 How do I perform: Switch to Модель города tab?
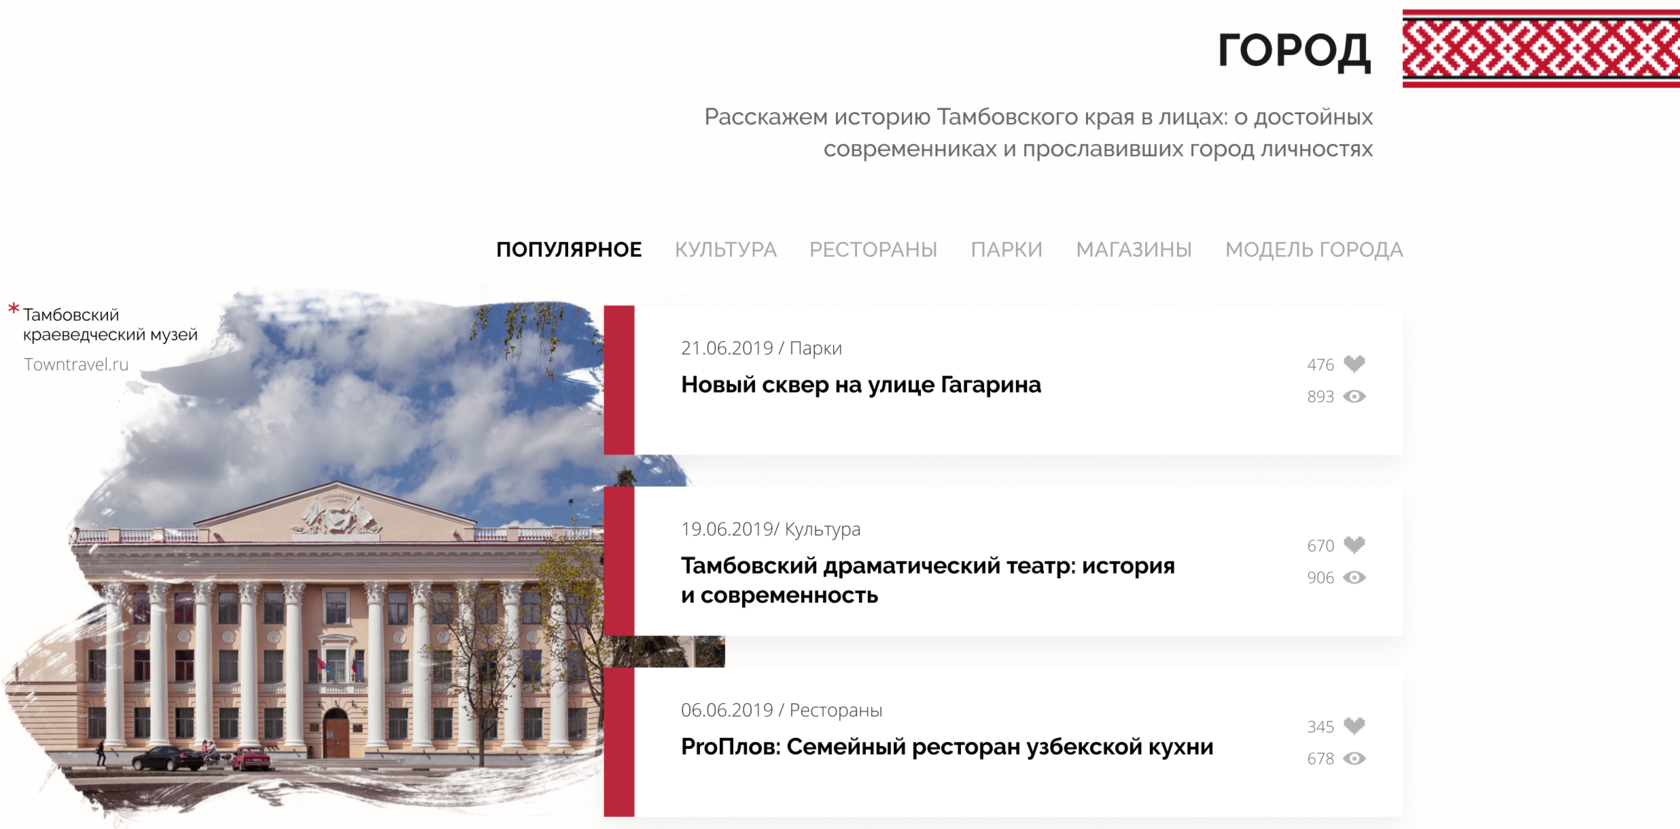[x=1313, y=250]
